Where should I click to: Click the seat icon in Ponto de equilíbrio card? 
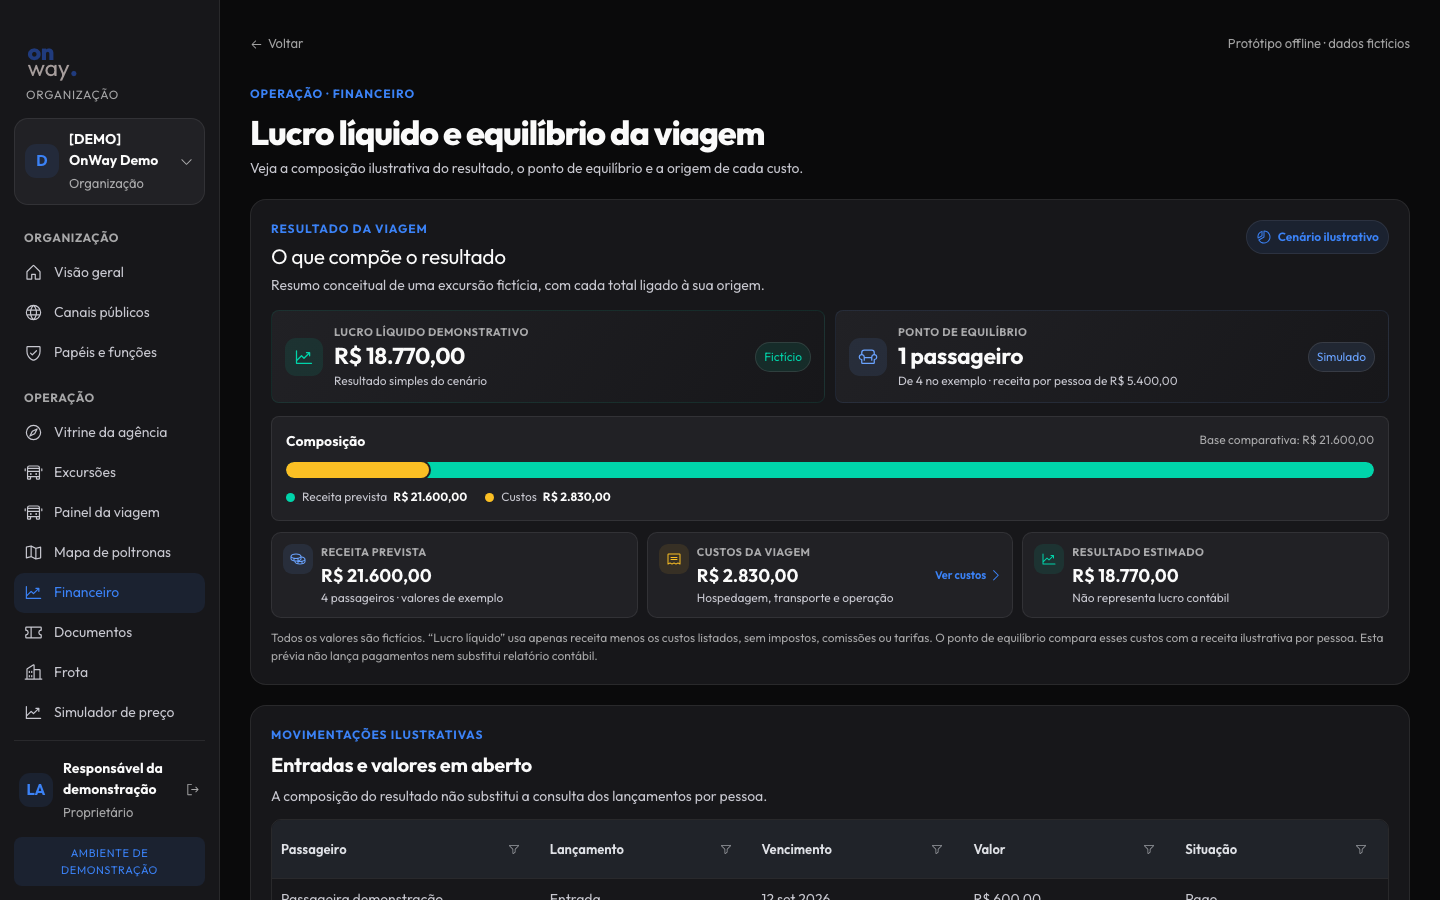867,357
